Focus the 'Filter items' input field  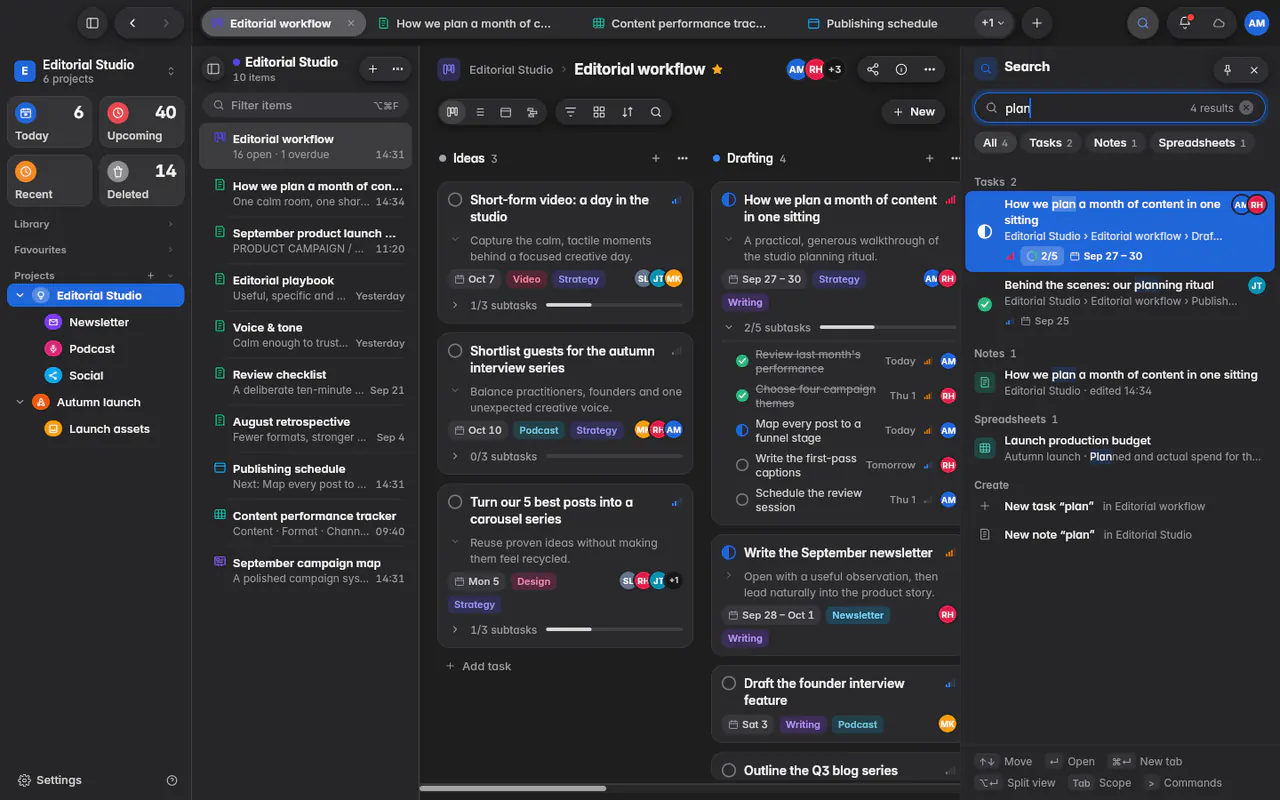tap(305, 105)
